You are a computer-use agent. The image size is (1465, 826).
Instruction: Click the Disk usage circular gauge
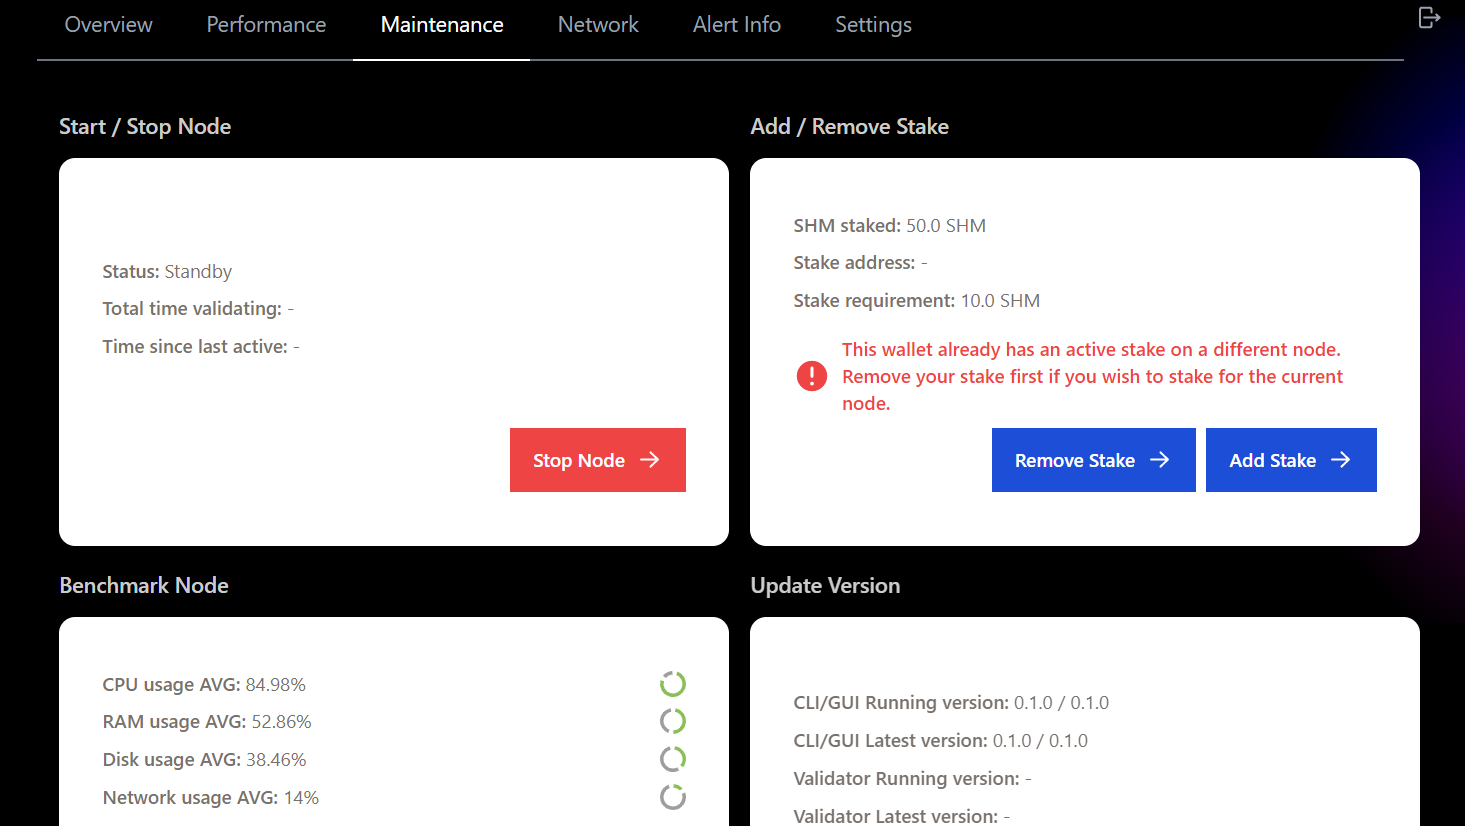coord(673,759)
